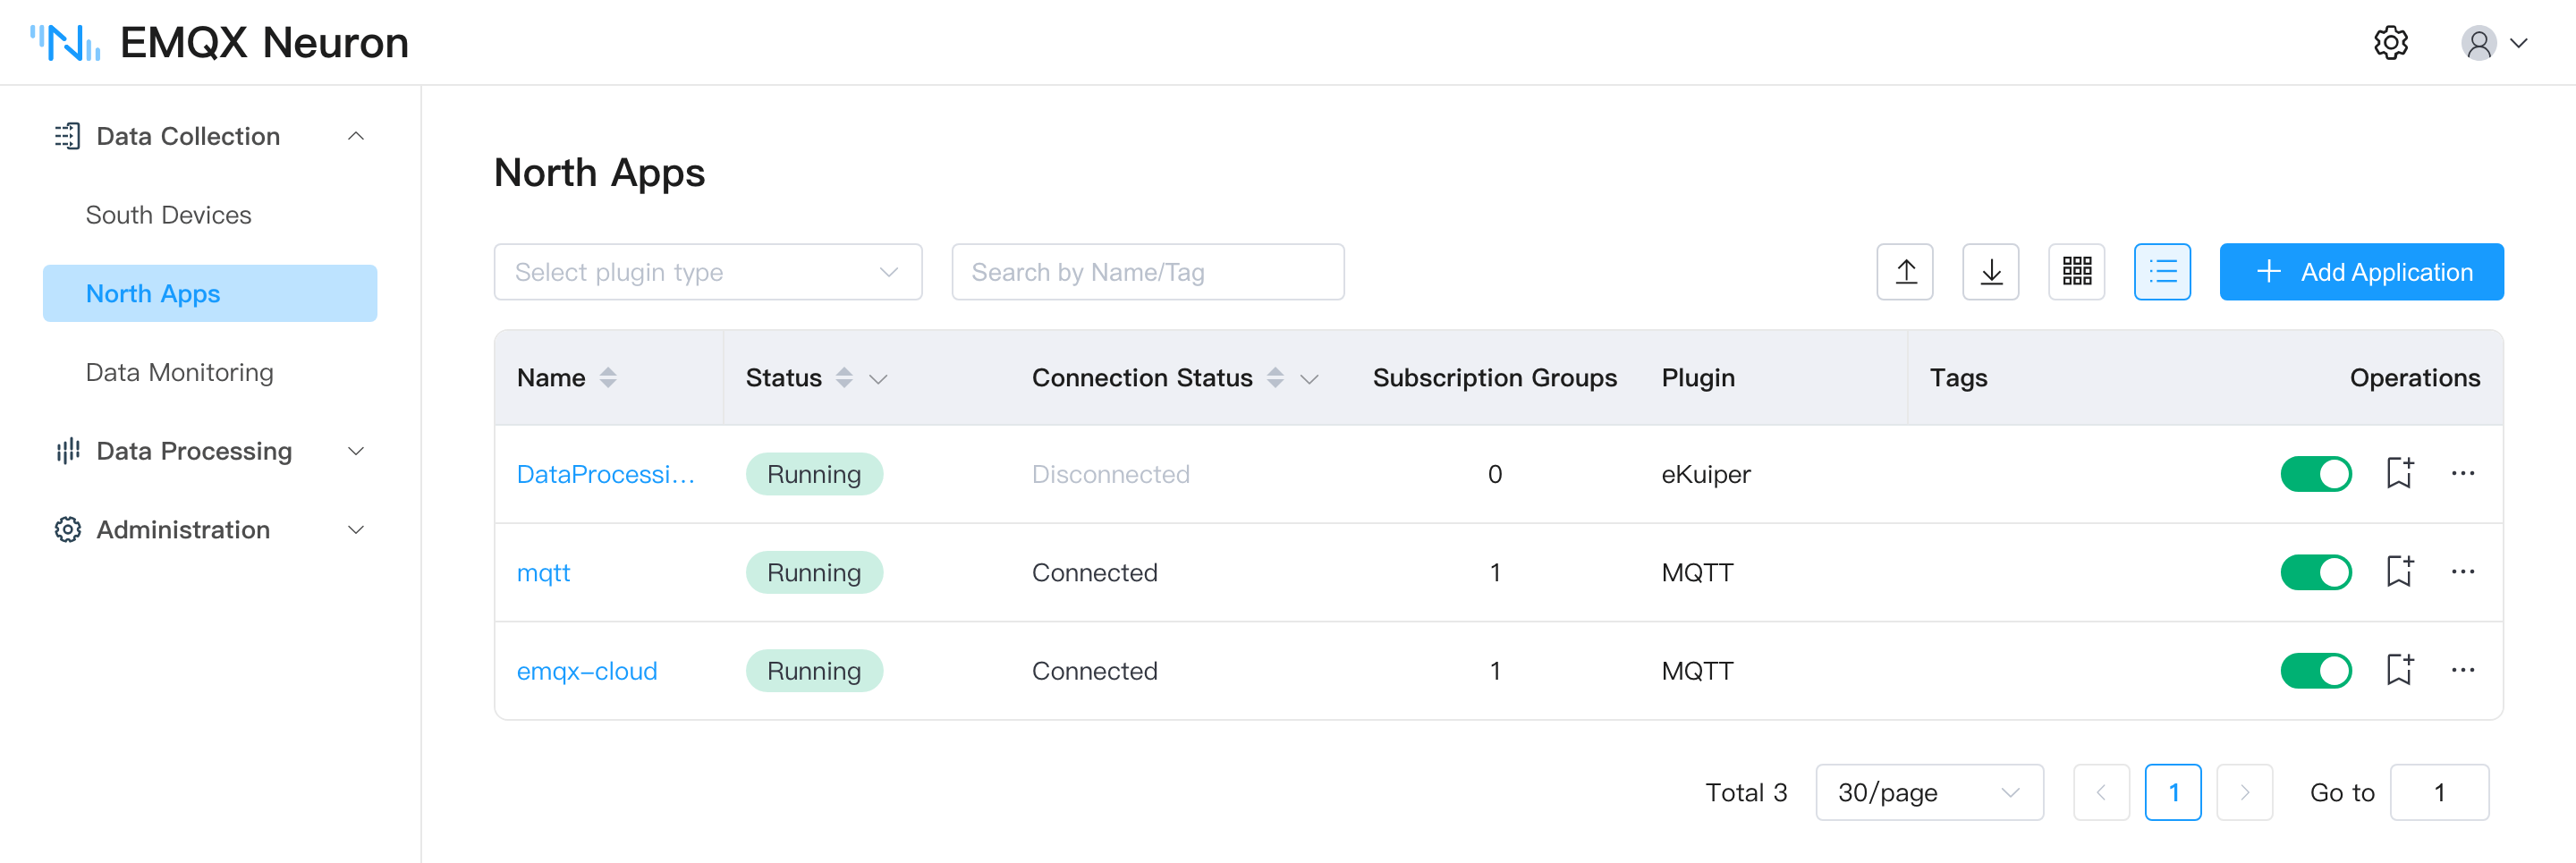This screenshot has width=2576, height=863.
Task: Click the Go to page number field
Action: click(x=2439, y=793)
